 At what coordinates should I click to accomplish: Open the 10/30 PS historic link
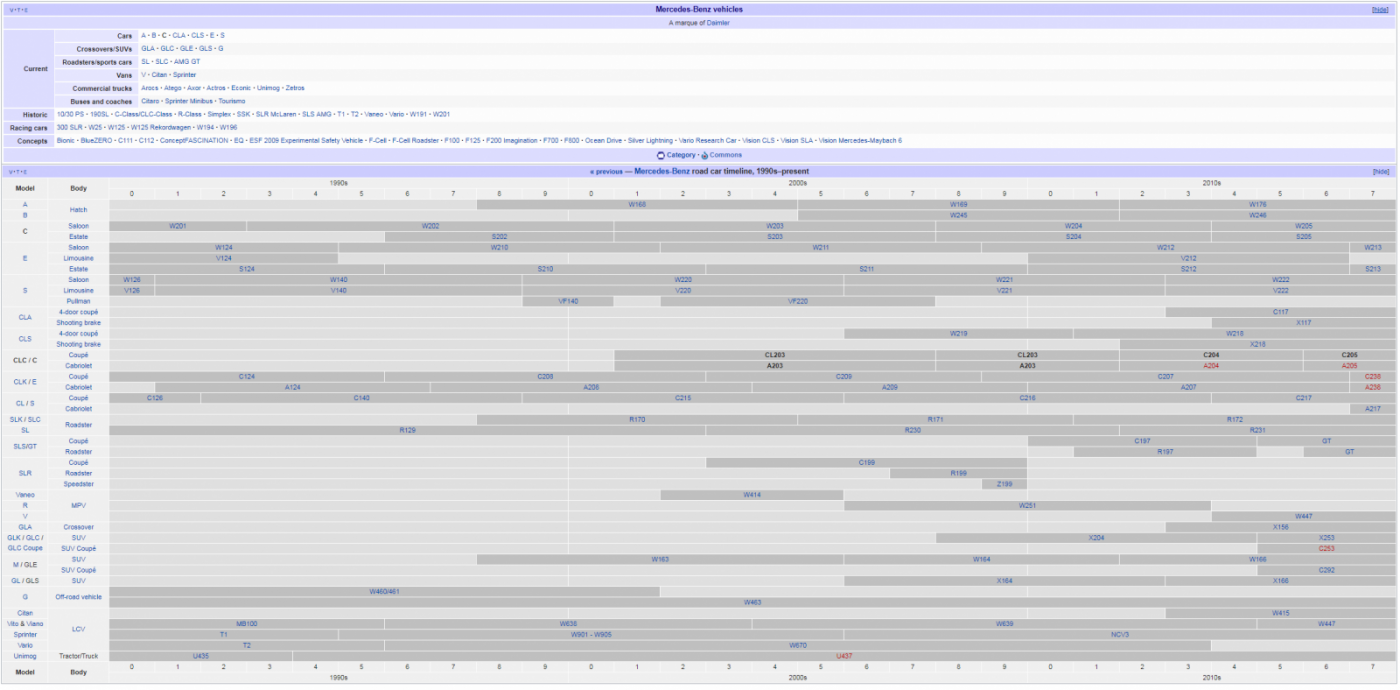(70, 114)
